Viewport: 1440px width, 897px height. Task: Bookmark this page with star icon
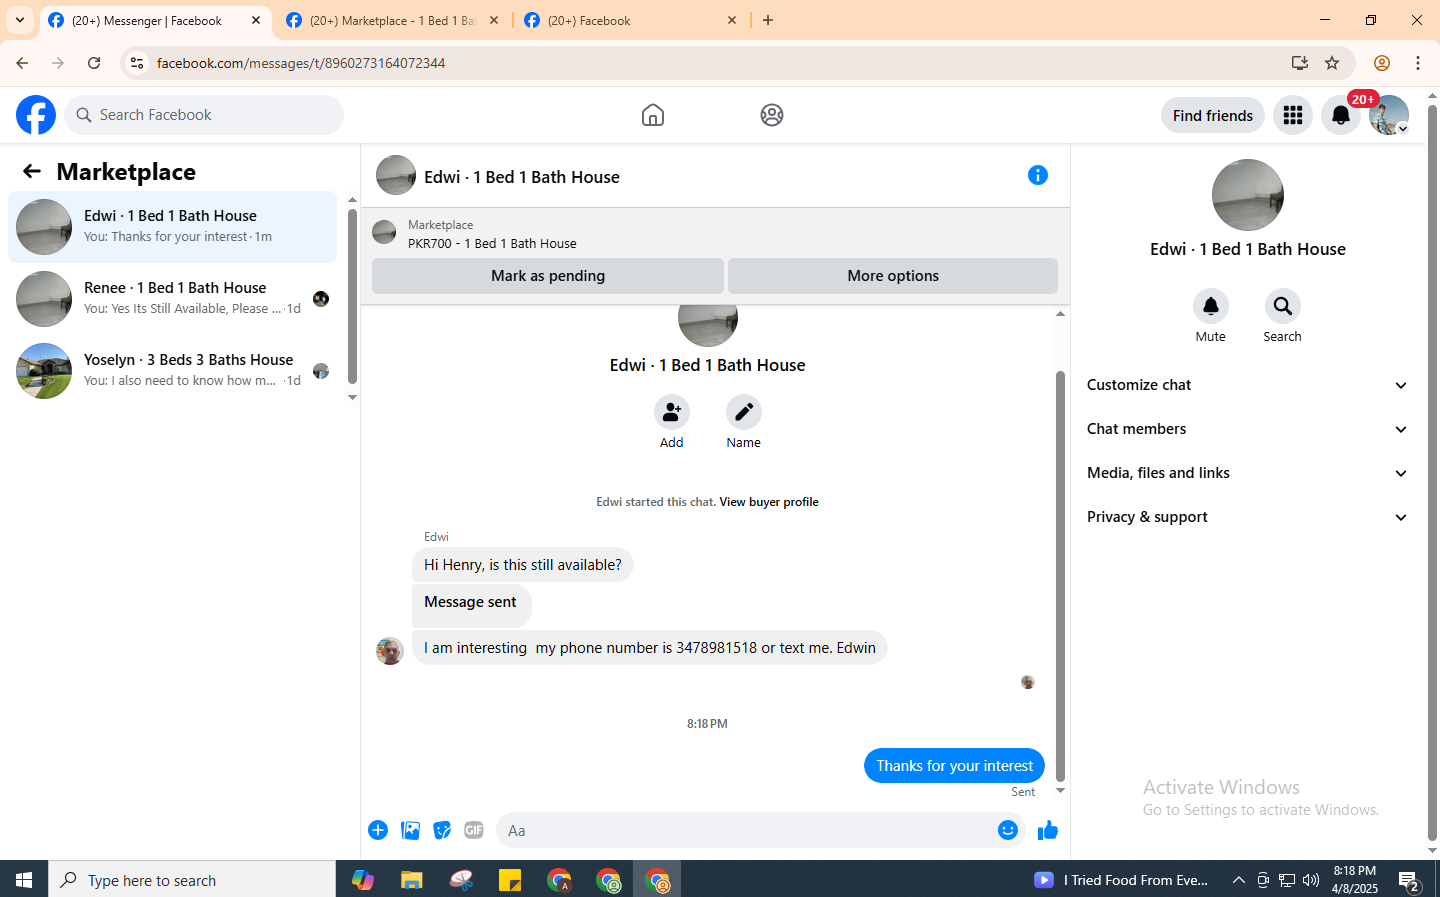pyautogui.click(x=1332, y=63)
